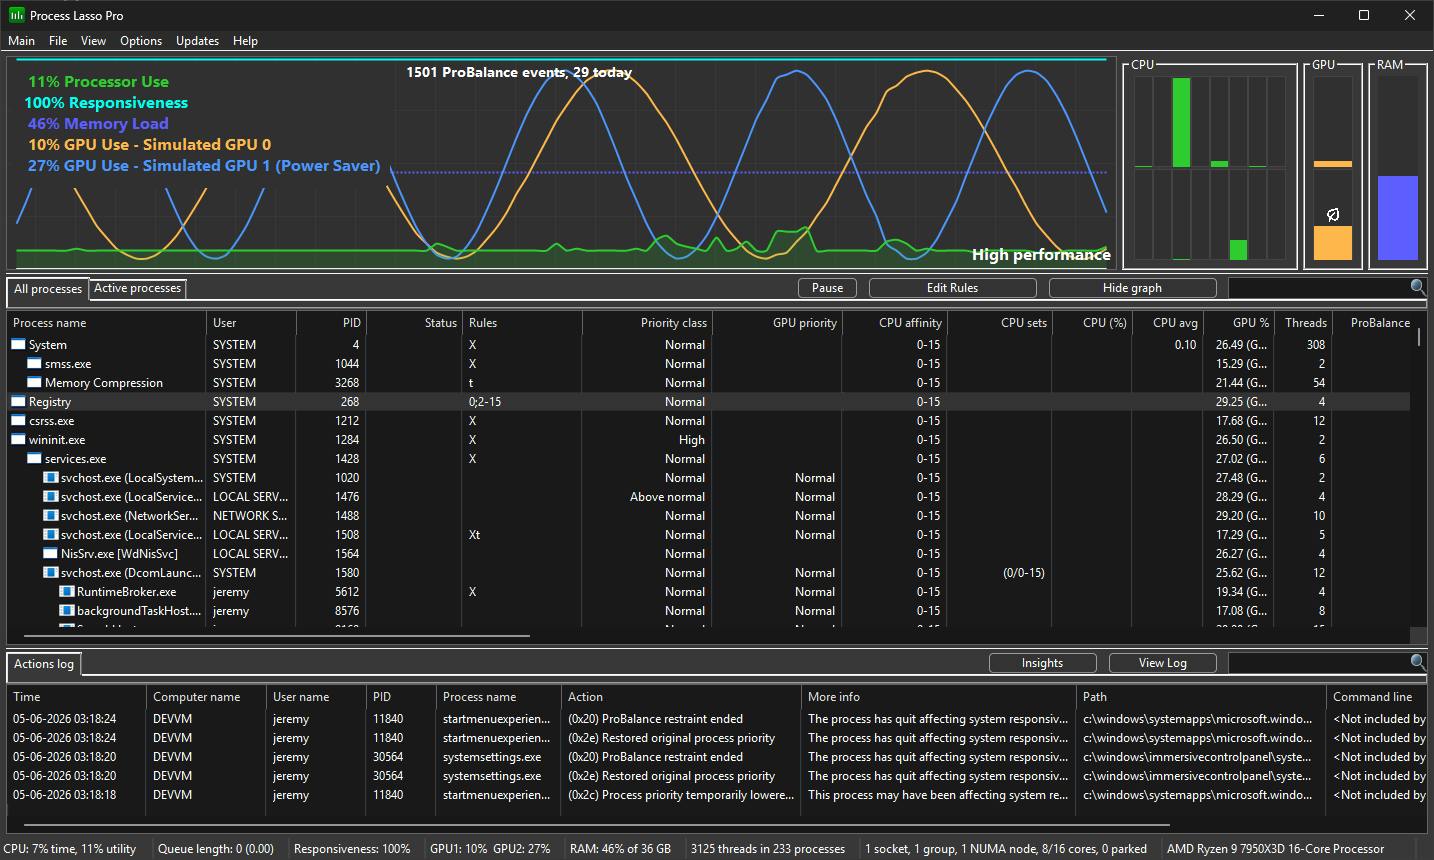Image resolution: width=1434 pixels, height=860 pixels.
Task: Open the Options menu
Action: point(141,41)
